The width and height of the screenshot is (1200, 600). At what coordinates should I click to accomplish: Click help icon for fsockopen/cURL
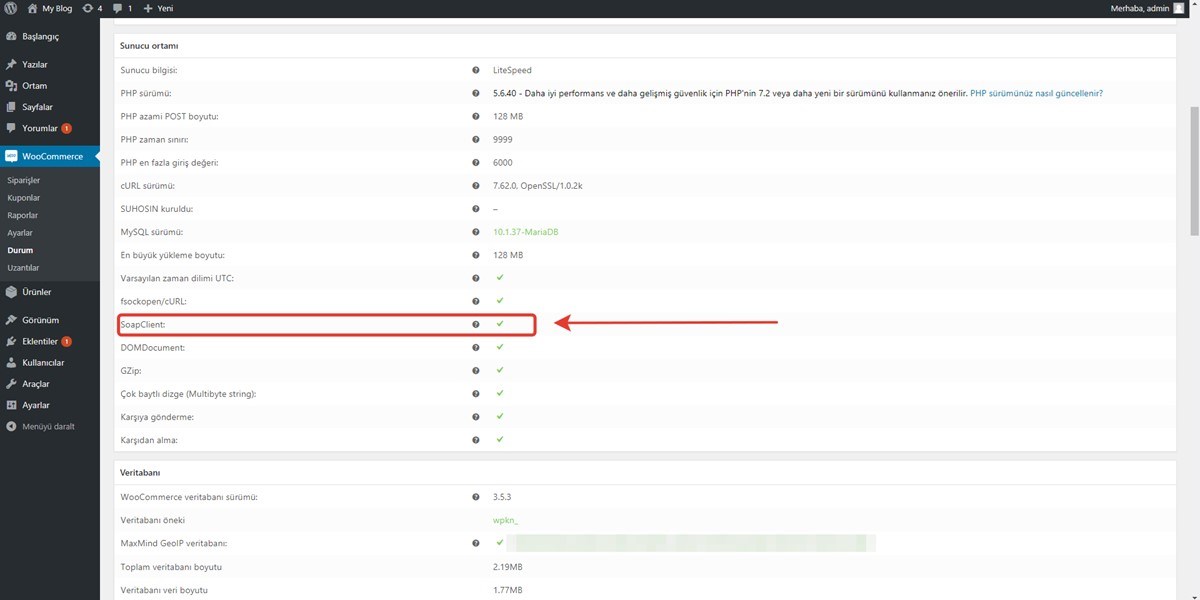point(476,301)
